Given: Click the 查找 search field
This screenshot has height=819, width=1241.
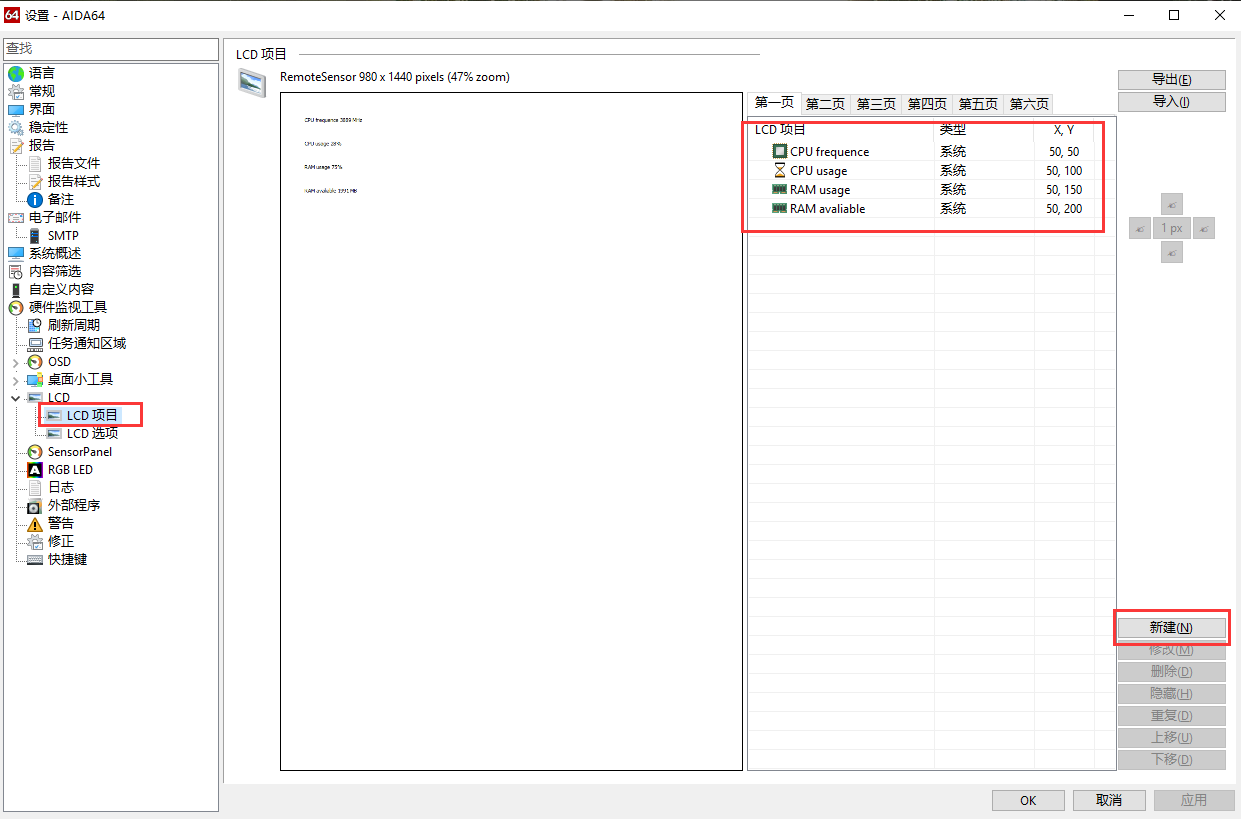Looking at the screenshot, I should (110, 49).
